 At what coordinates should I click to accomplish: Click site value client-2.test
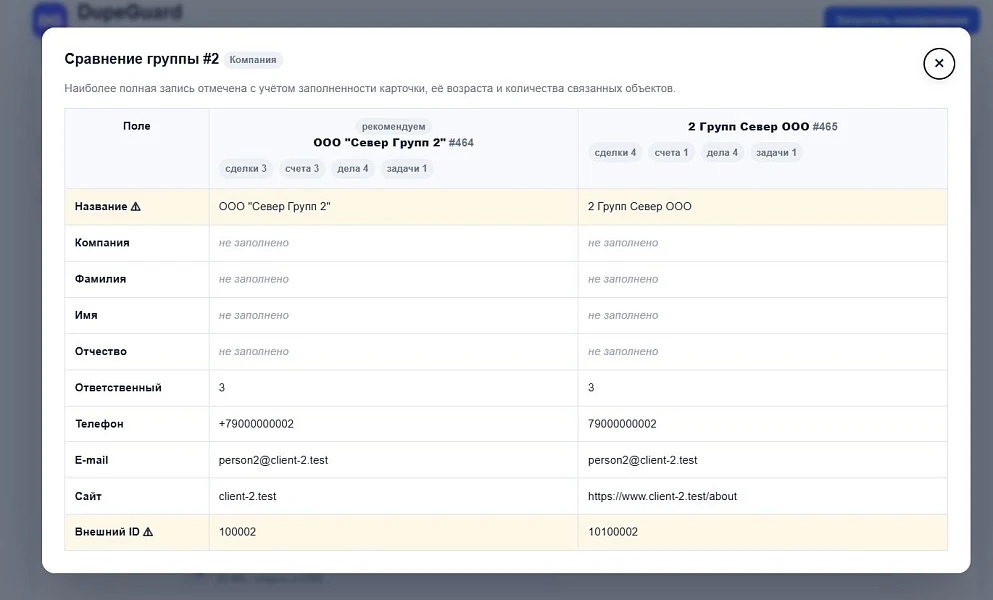(247, 496)
